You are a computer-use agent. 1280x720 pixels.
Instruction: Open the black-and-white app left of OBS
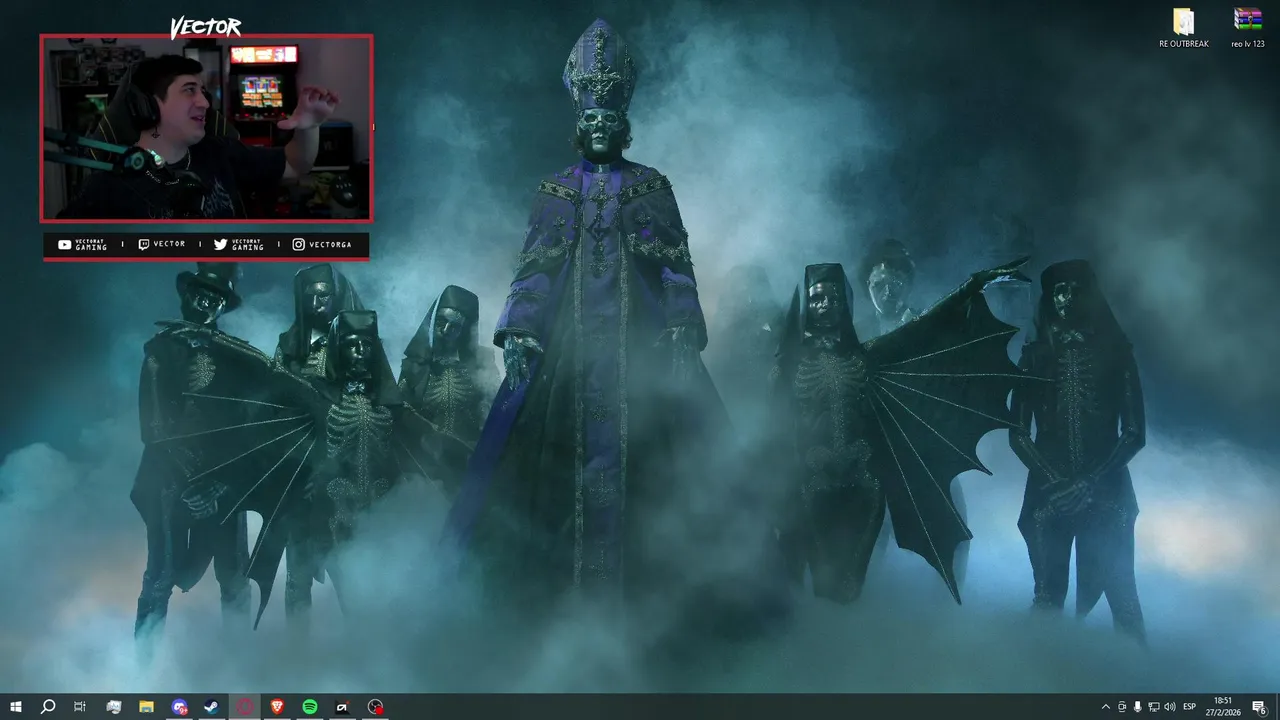342,707
